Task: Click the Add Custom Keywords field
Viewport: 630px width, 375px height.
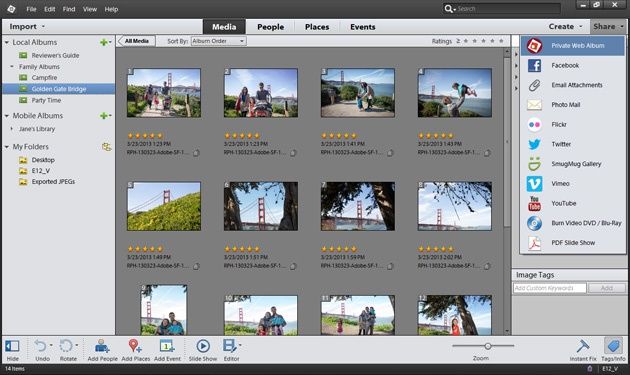Action: click(550, 288)
